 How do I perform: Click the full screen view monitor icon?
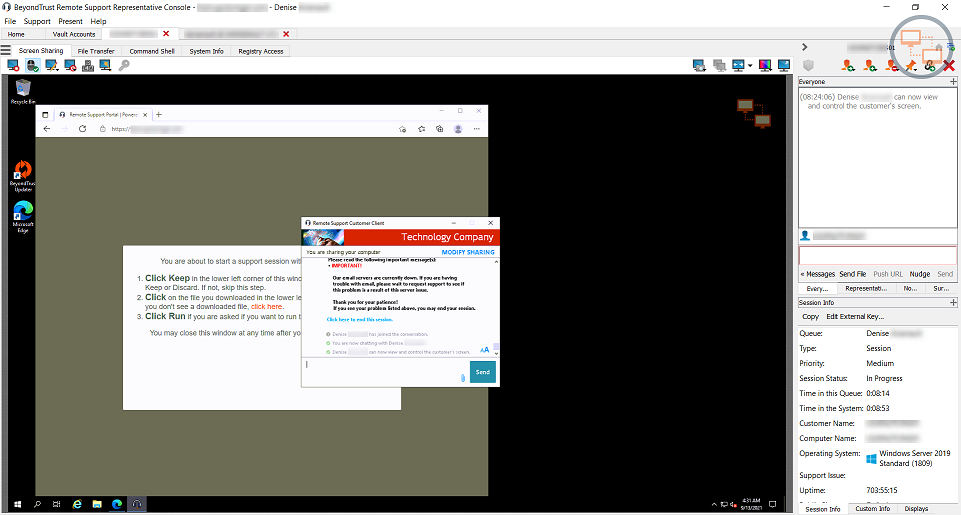click(785, 66)
